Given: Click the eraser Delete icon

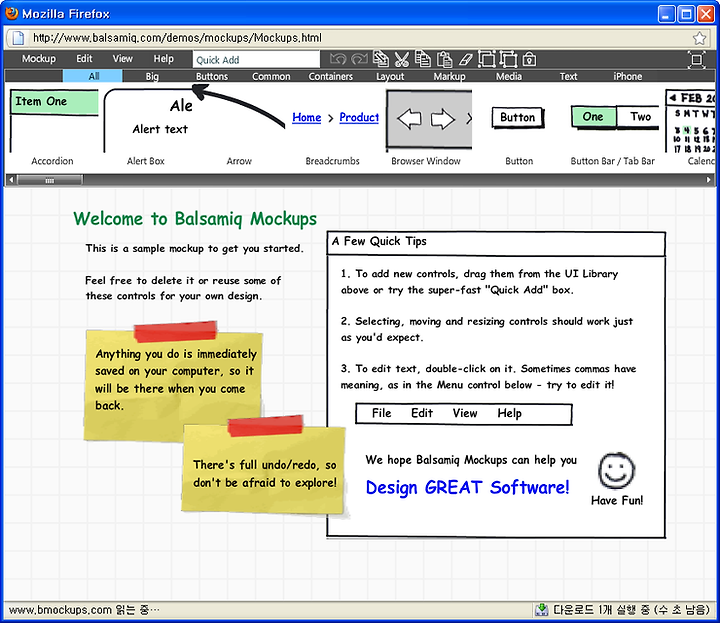Looking at the screenshot, I should (x=465, y=59).
